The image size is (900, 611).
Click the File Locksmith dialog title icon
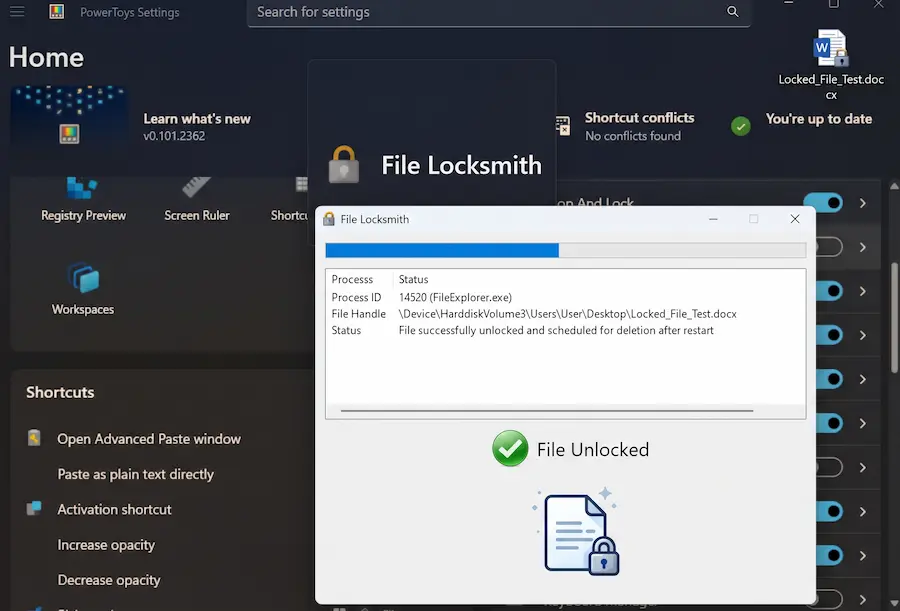(329, 219)
